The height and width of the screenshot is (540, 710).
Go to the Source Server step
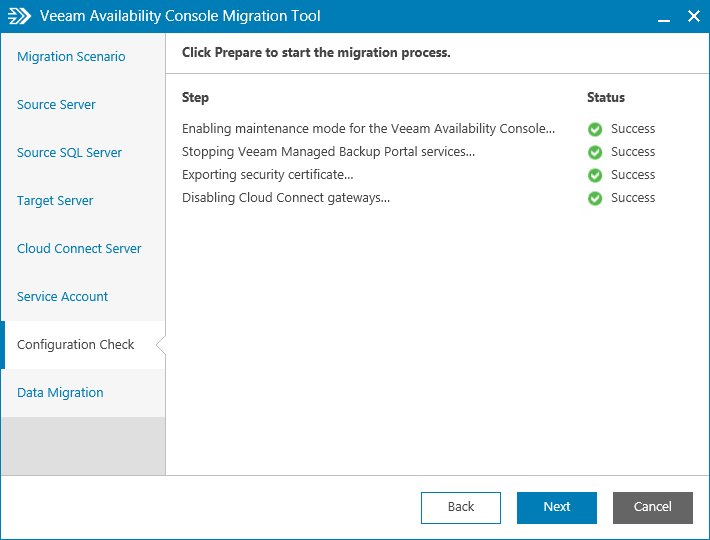click(56, 105)
